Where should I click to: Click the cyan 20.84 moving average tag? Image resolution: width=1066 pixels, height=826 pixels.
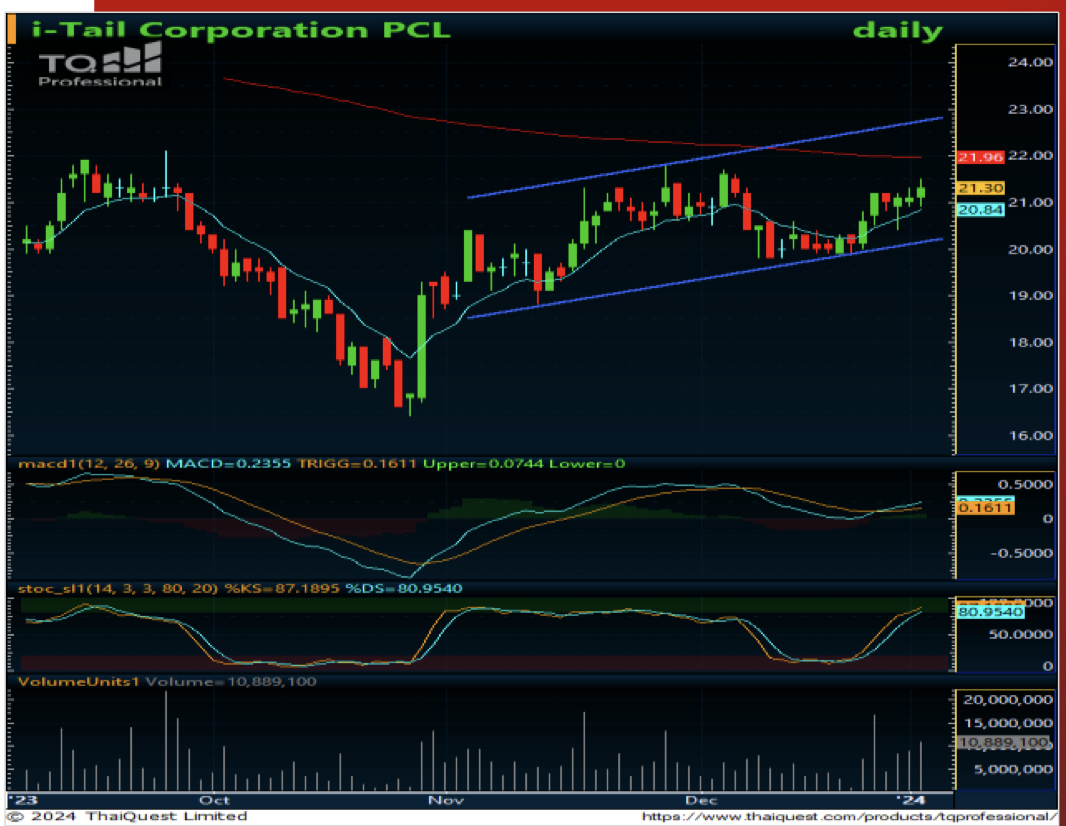click(980, 210)
